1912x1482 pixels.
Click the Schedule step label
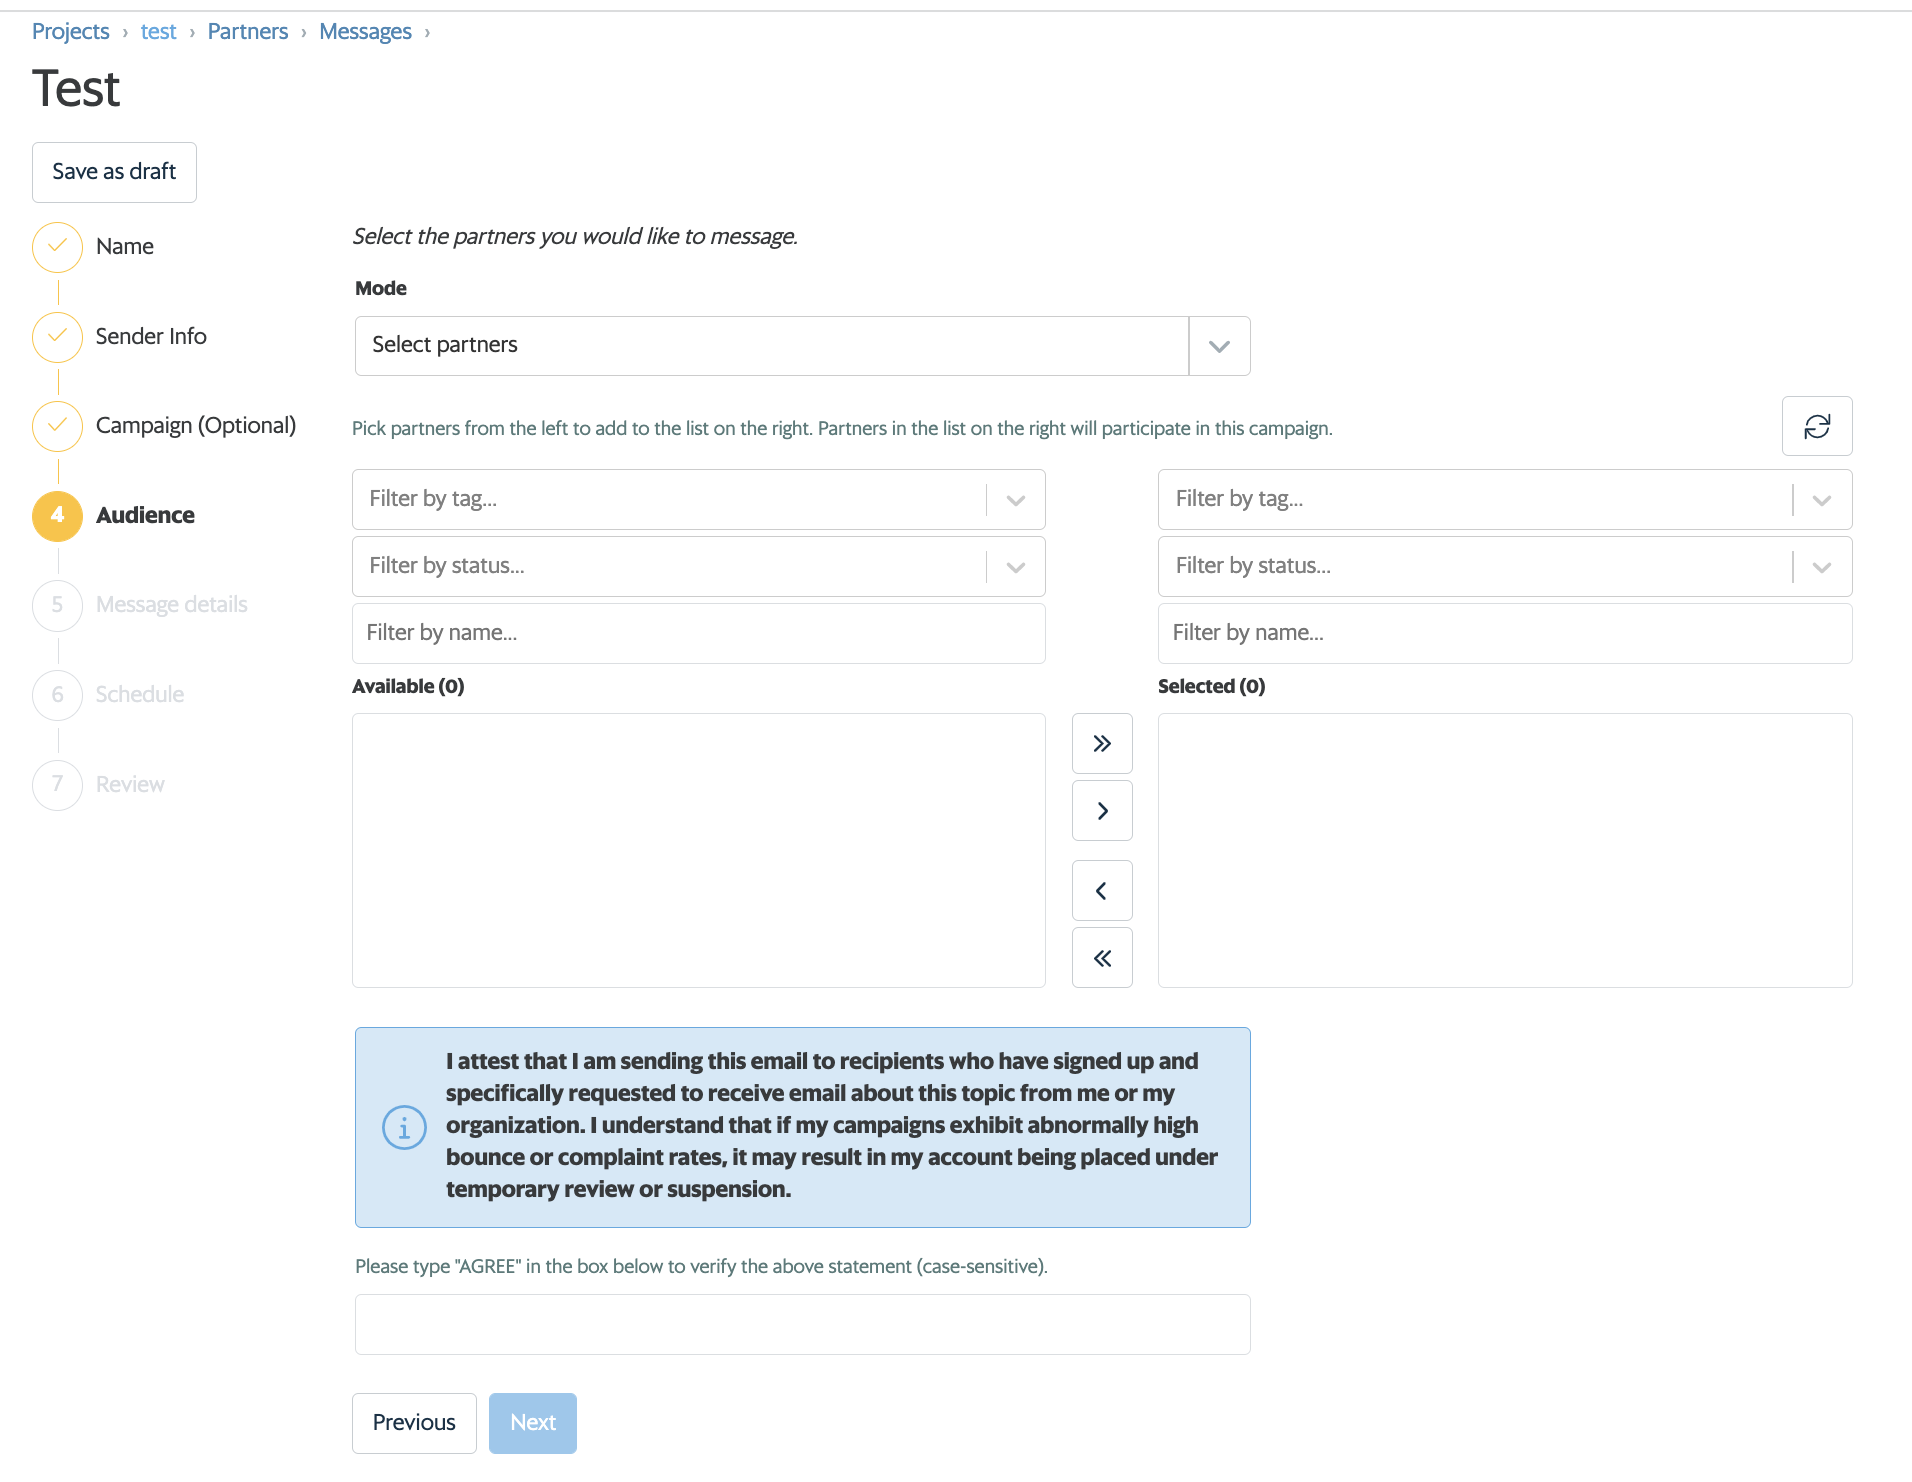coord(140,694)
